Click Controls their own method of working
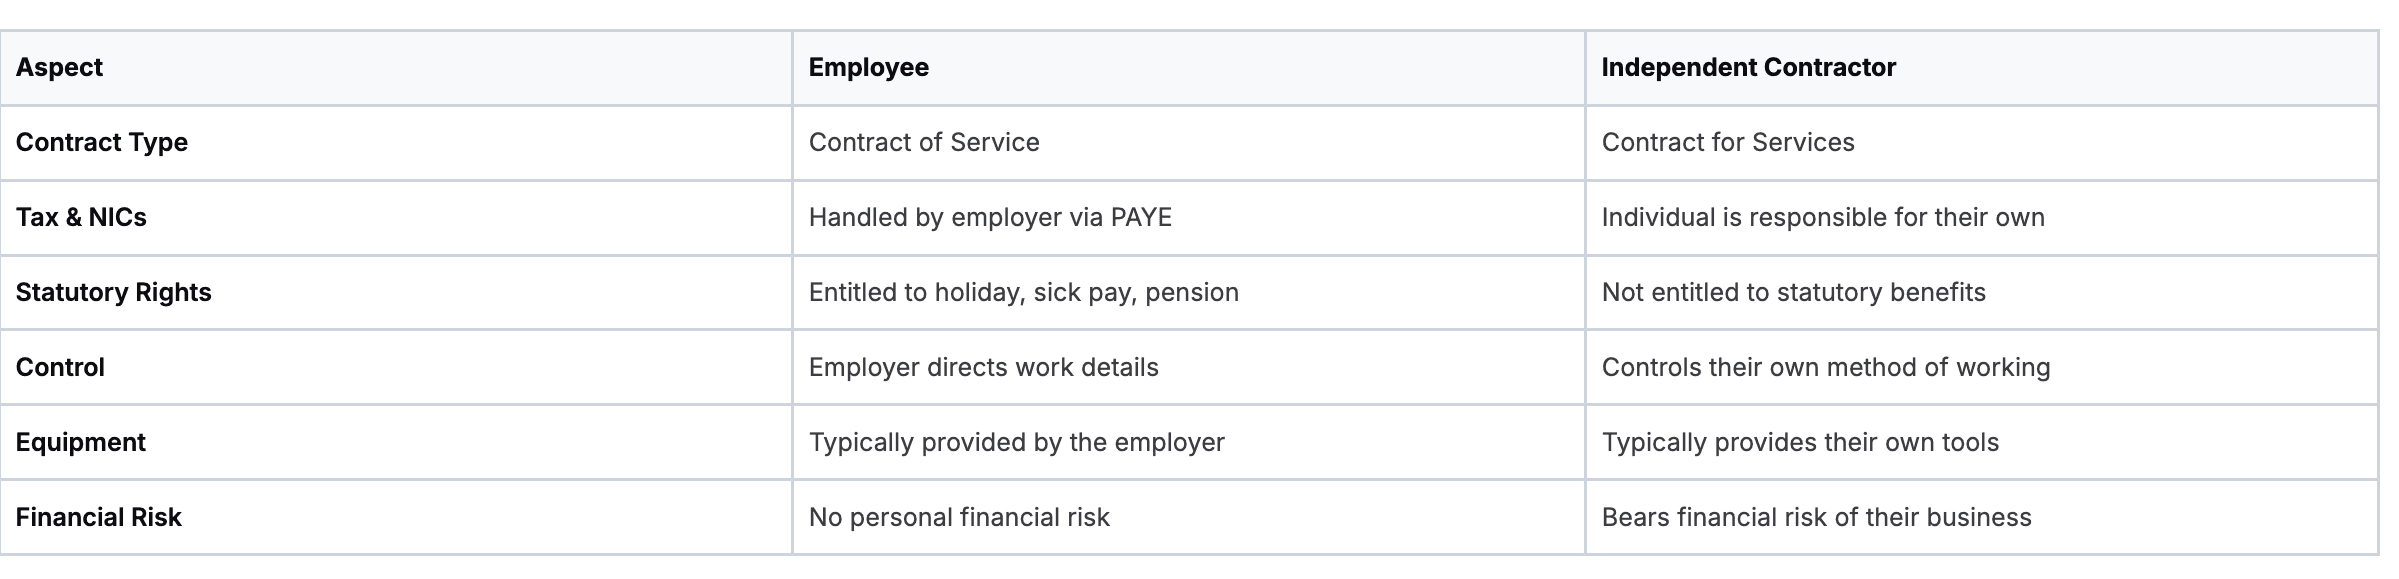Image resolution: width=2399 pixels, height=579 pixels. point(1825,367)
